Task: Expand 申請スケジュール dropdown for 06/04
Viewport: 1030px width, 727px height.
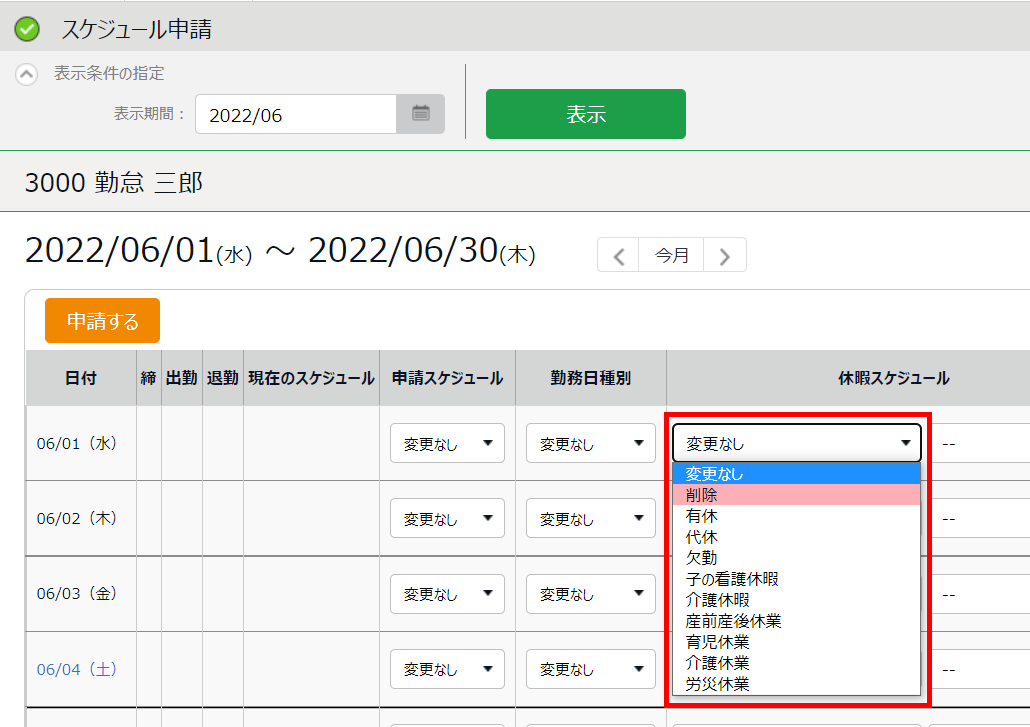Action: point(447,669)
